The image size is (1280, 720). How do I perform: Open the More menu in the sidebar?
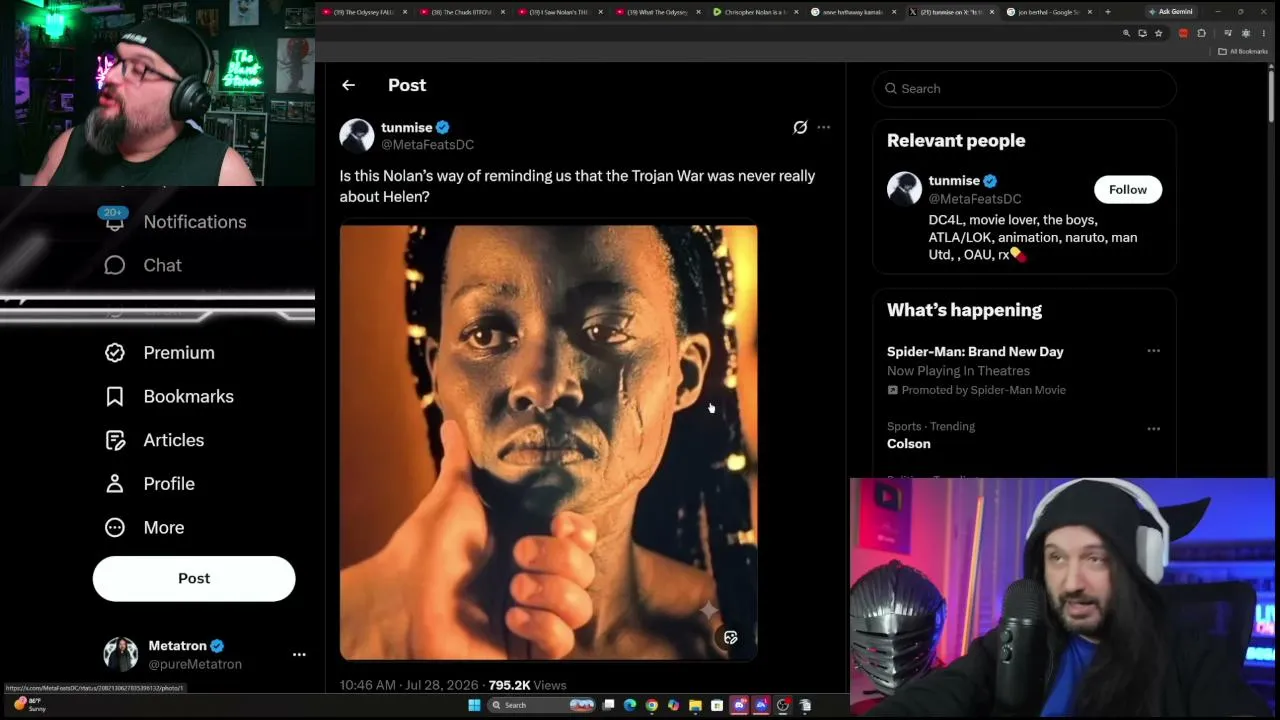144,528
